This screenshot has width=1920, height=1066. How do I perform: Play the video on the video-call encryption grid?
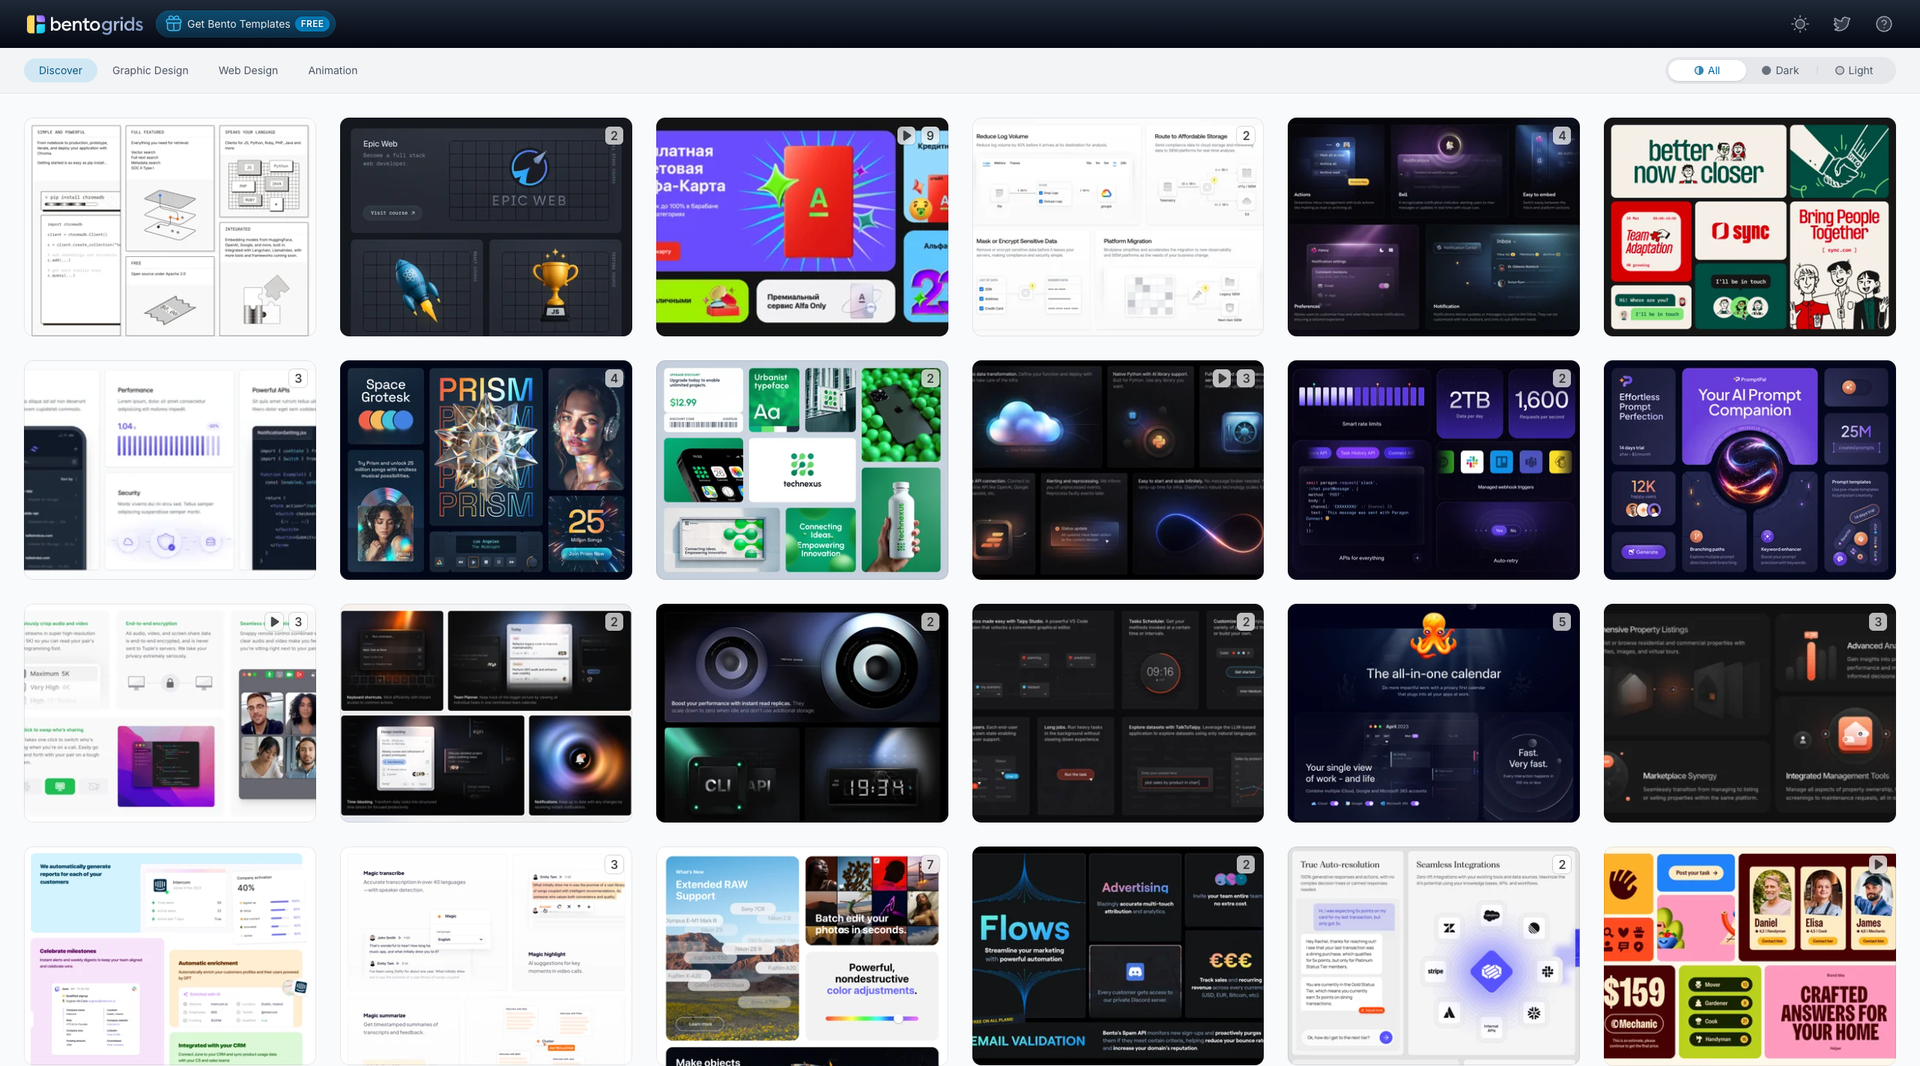click(x=275, y=621)
